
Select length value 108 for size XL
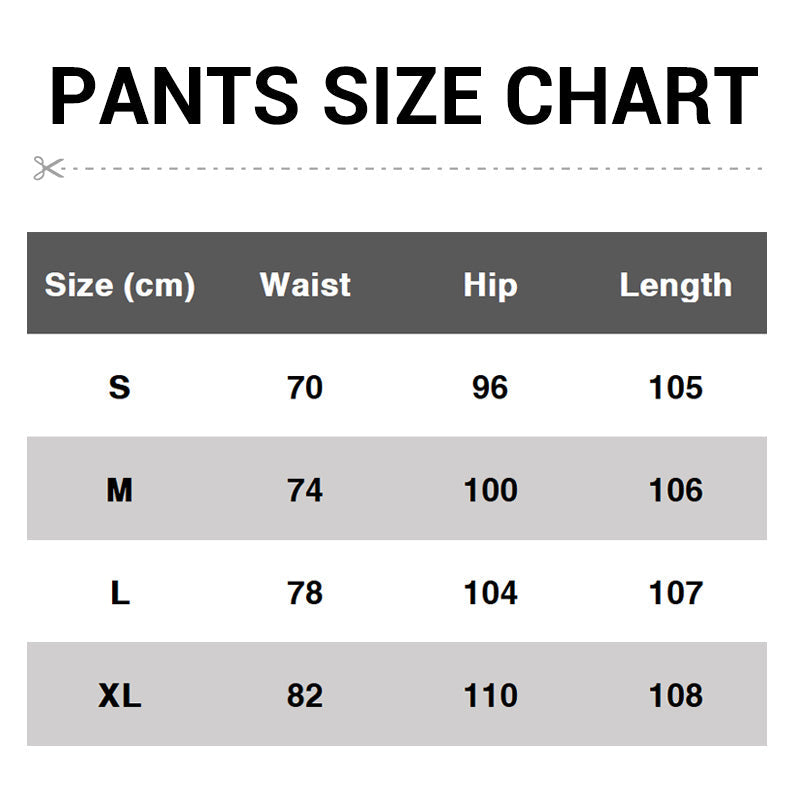676,696
